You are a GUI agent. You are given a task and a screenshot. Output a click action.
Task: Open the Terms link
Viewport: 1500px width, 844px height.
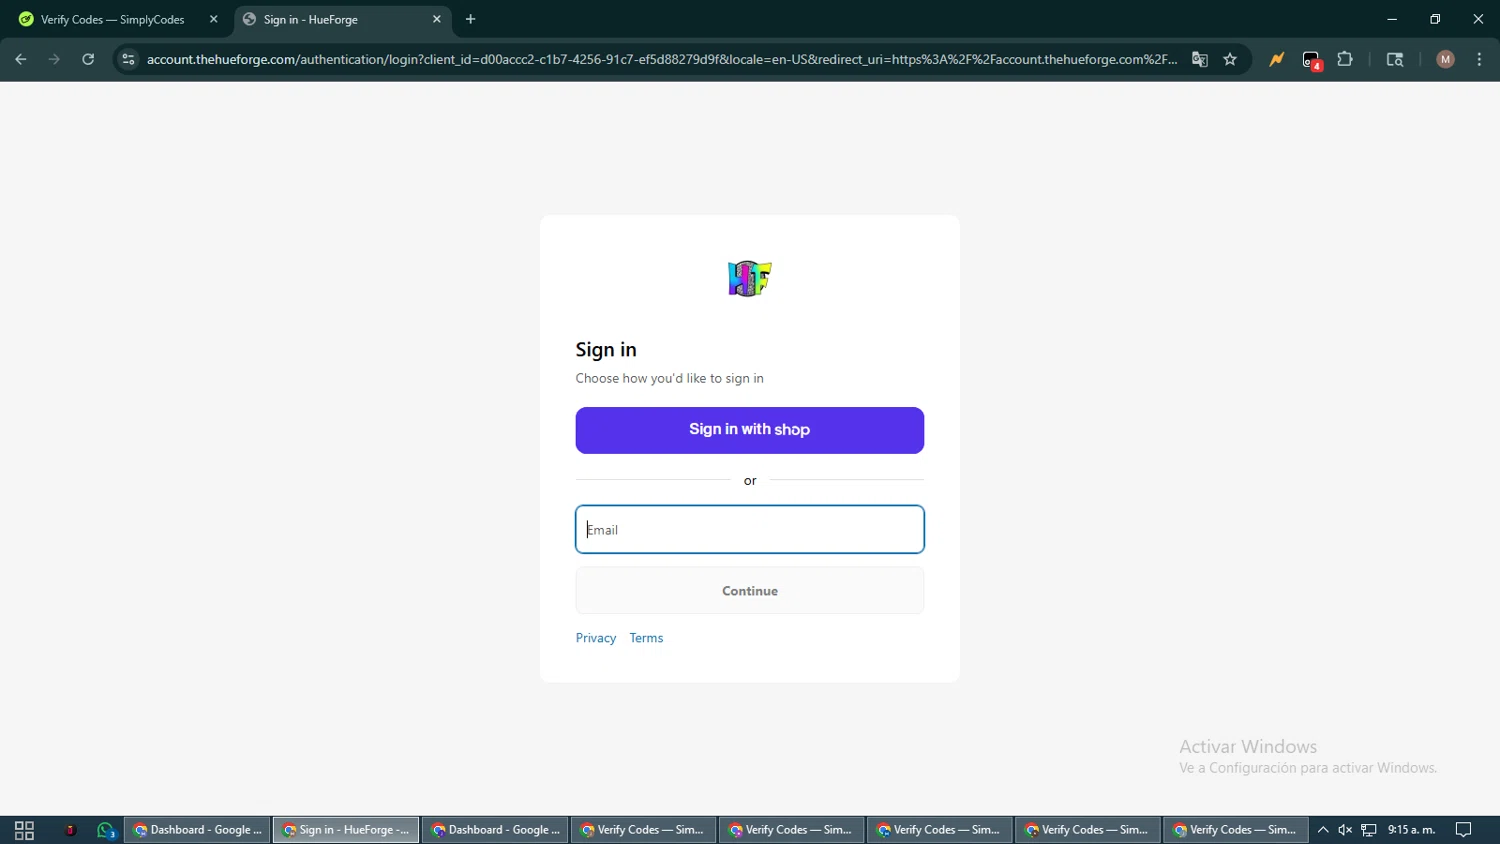click(646, 638)
